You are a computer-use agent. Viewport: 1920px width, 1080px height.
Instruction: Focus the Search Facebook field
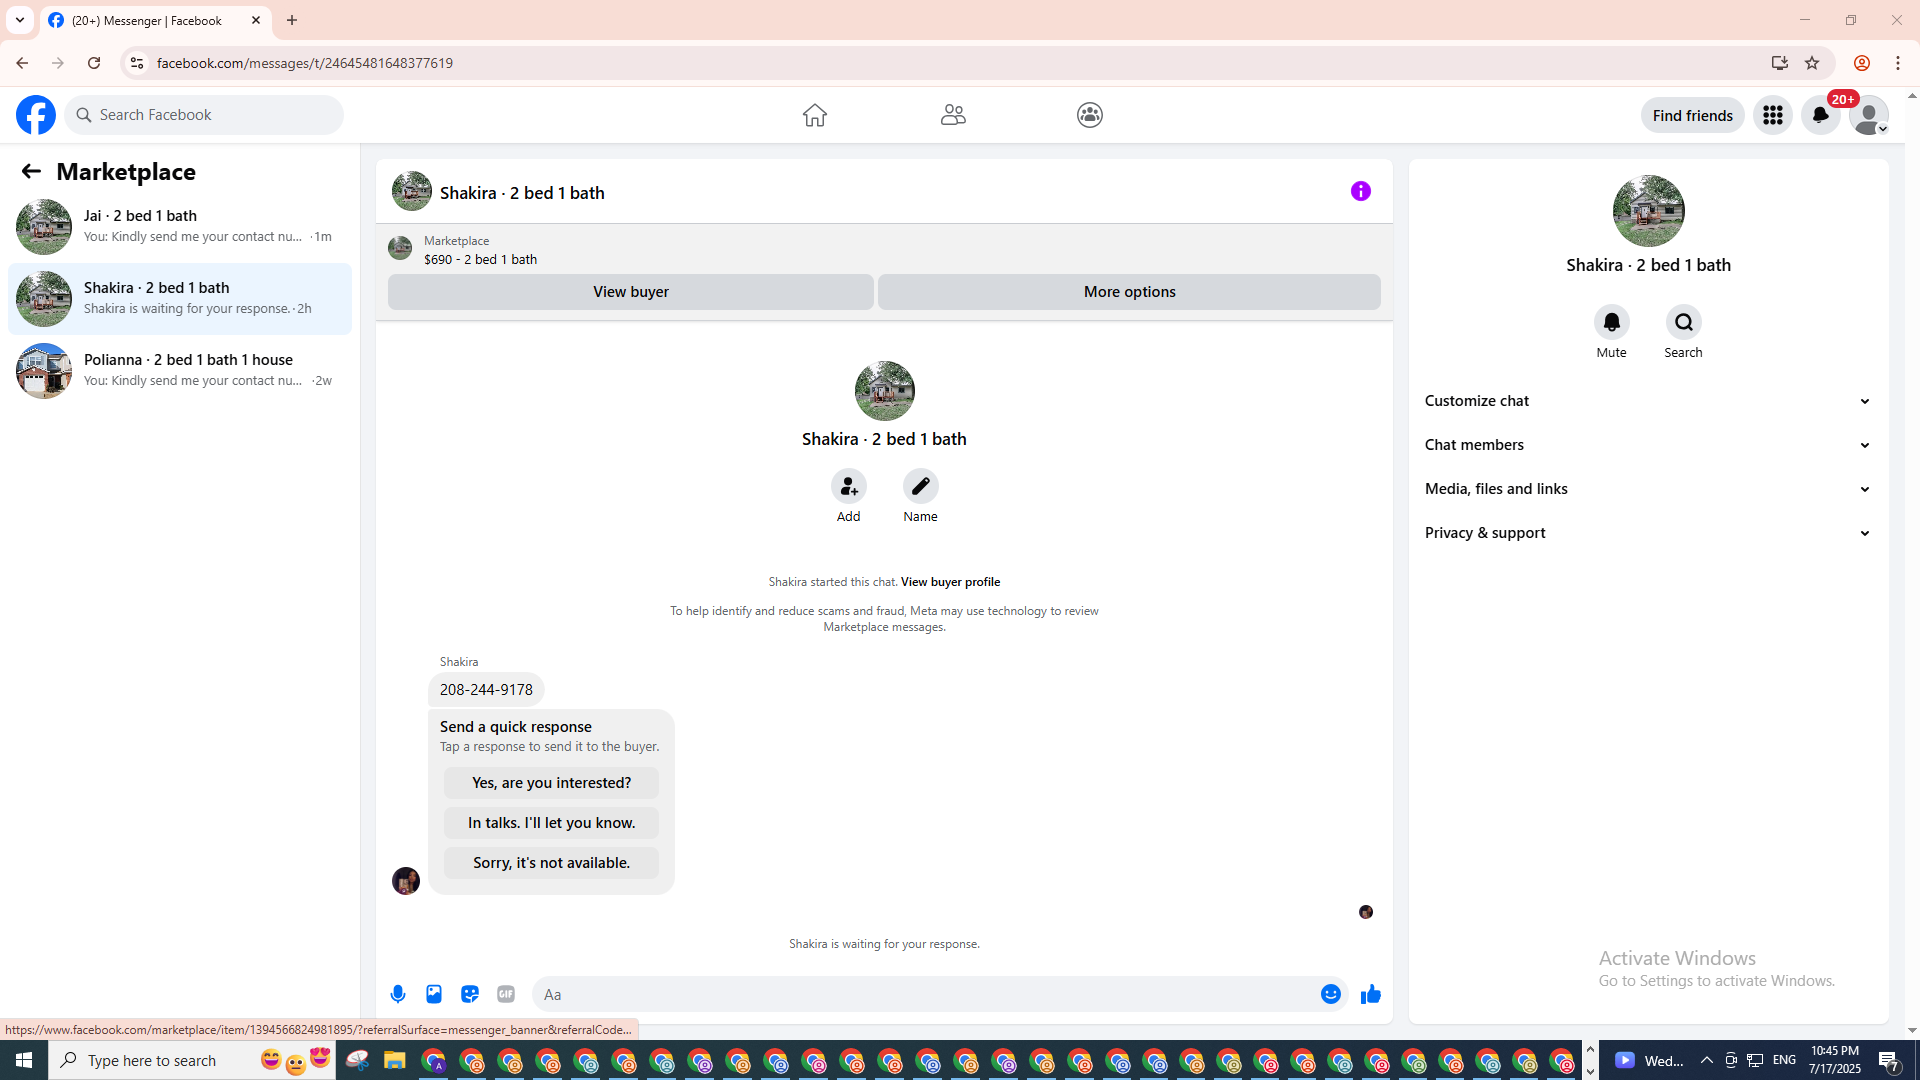[x=204, y=115]
